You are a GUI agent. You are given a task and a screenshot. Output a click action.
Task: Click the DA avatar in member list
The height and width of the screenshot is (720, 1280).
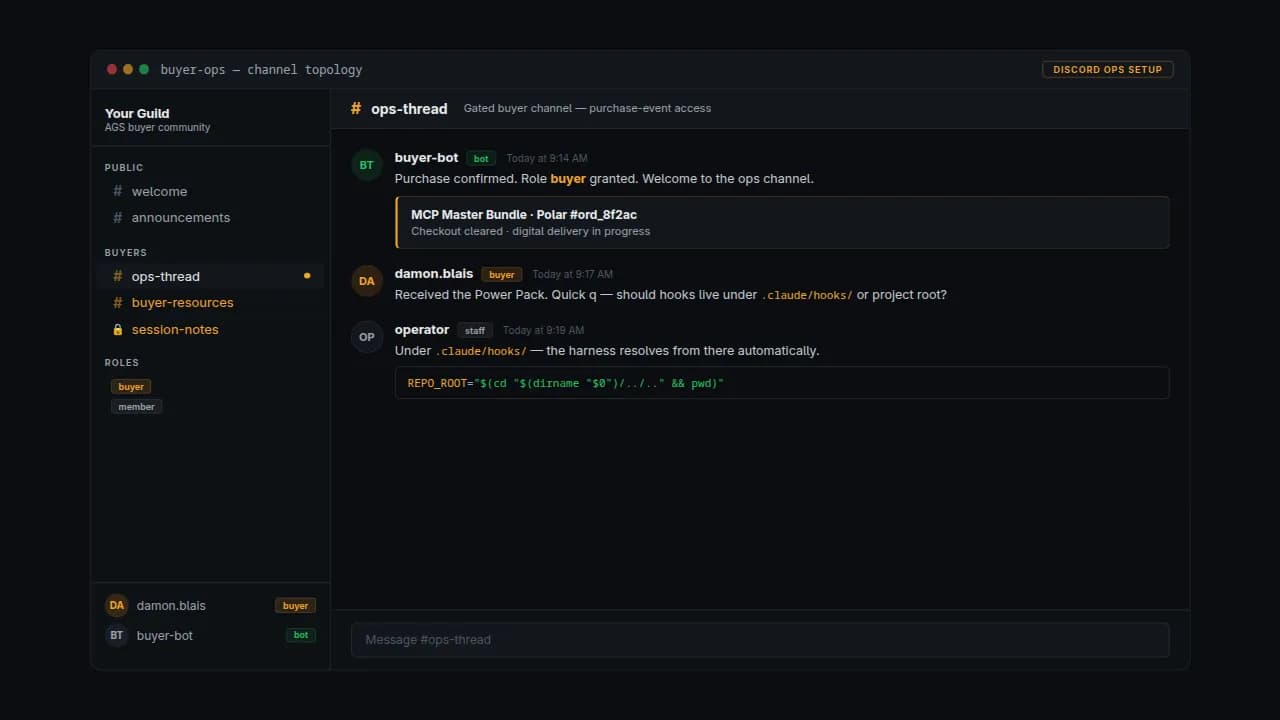pyautogui.click(x=117, y=605)
